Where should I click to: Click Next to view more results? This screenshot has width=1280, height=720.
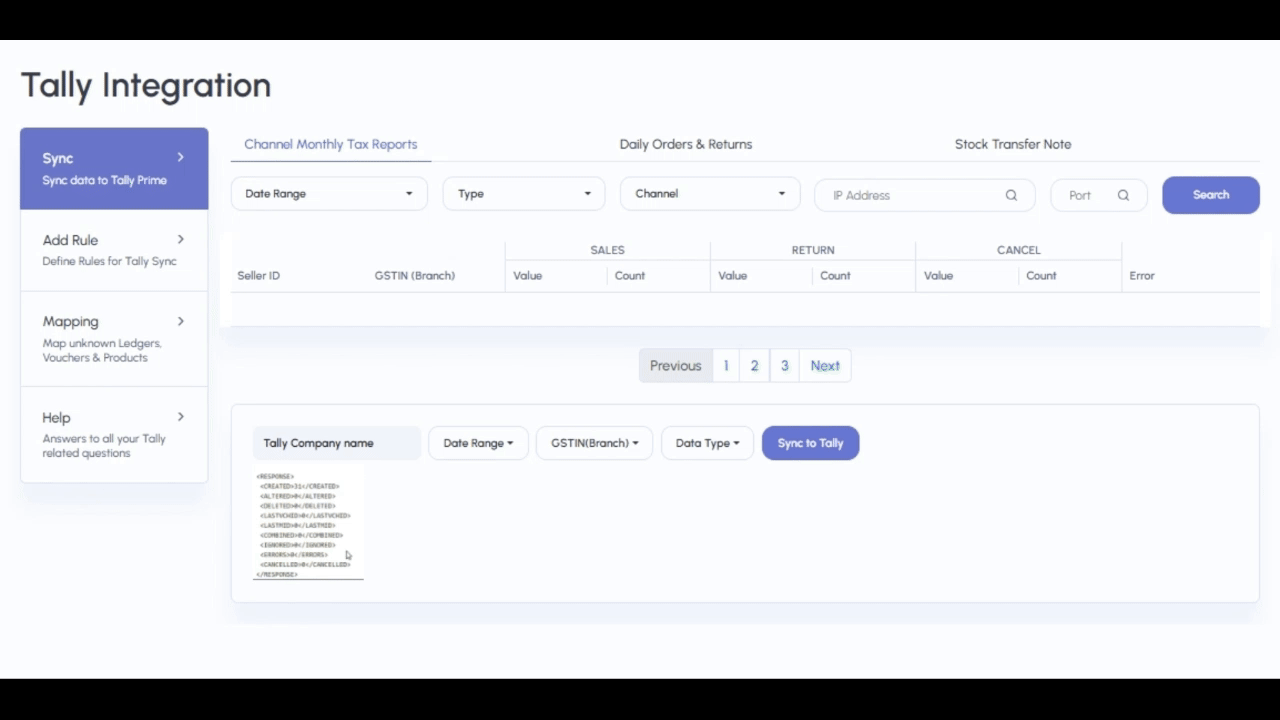pyautogui.click(x=825, y=365)
